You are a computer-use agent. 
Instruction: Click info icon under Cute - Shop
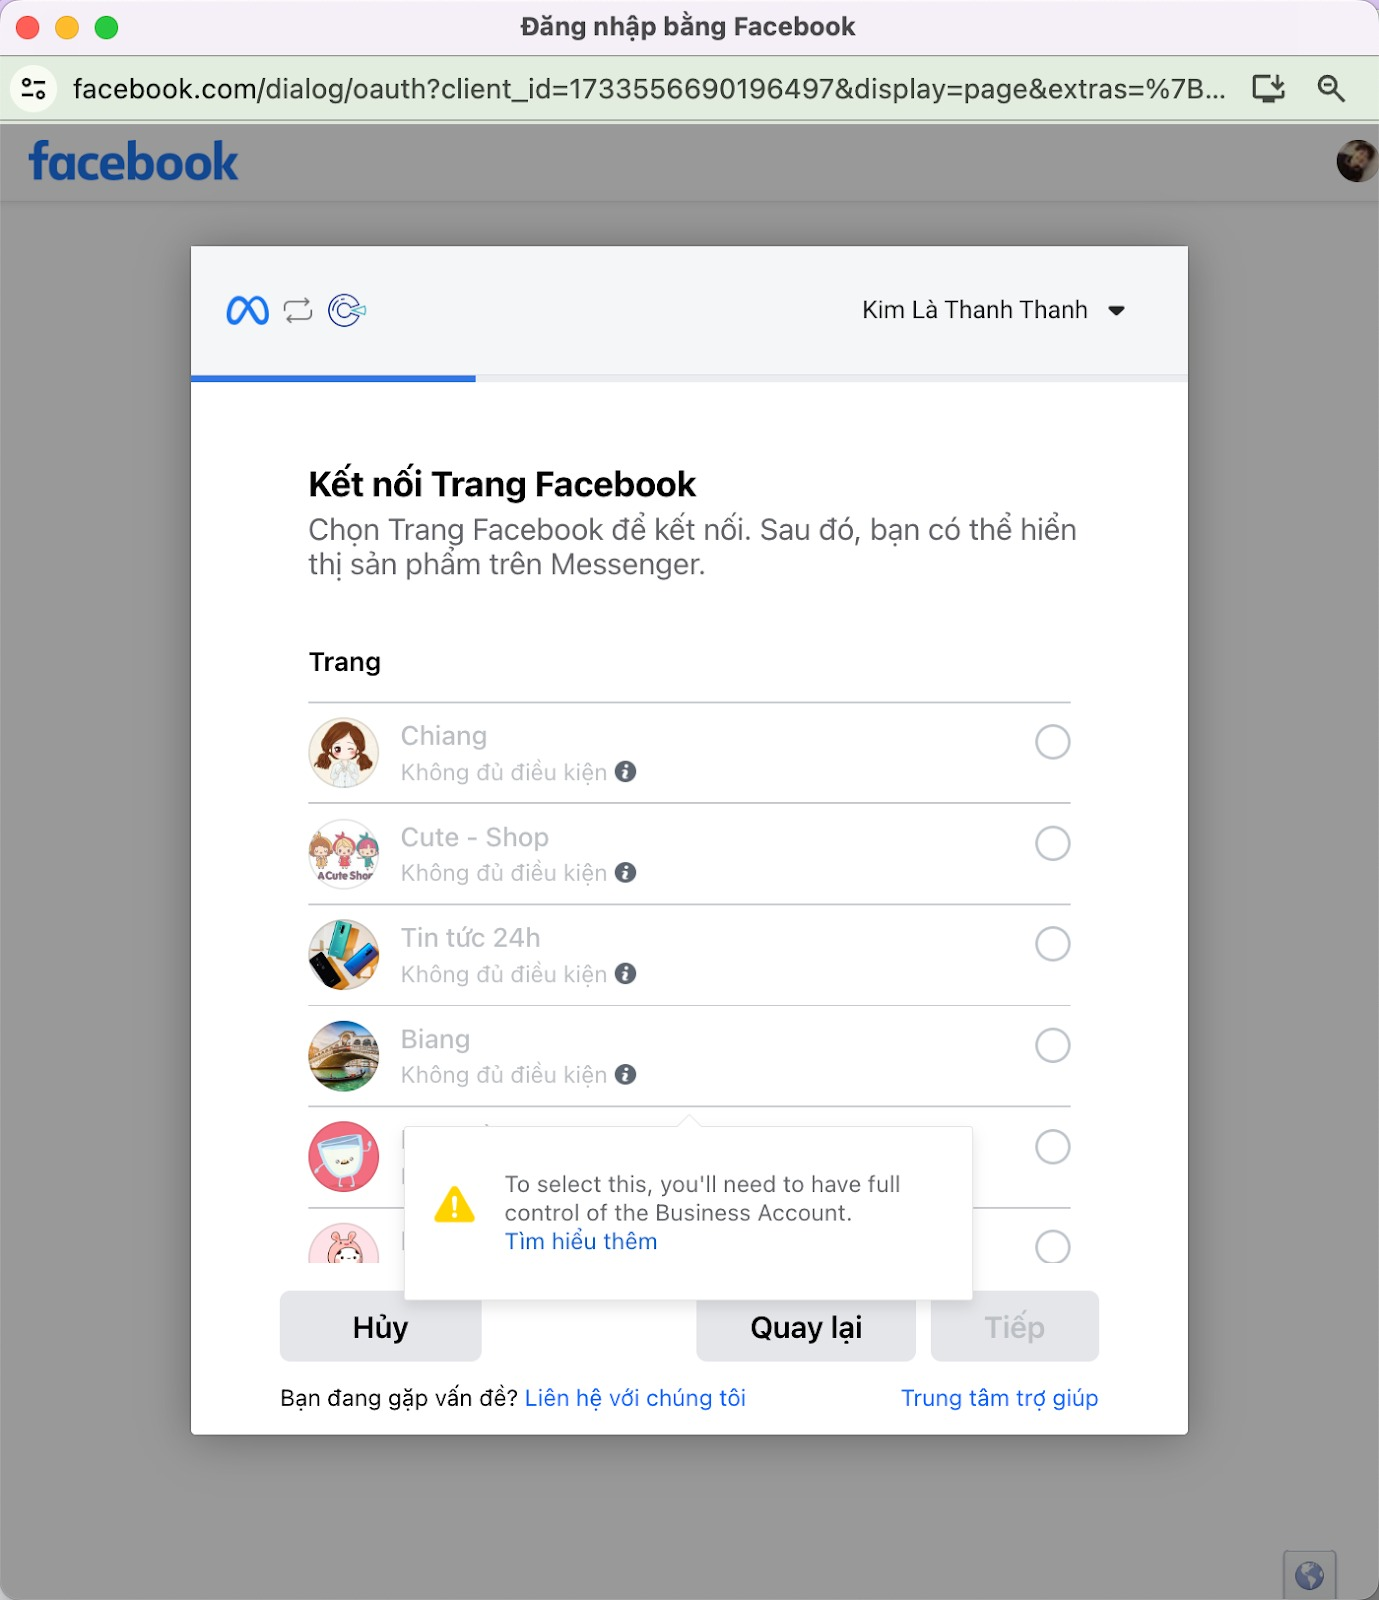(626, 873)
